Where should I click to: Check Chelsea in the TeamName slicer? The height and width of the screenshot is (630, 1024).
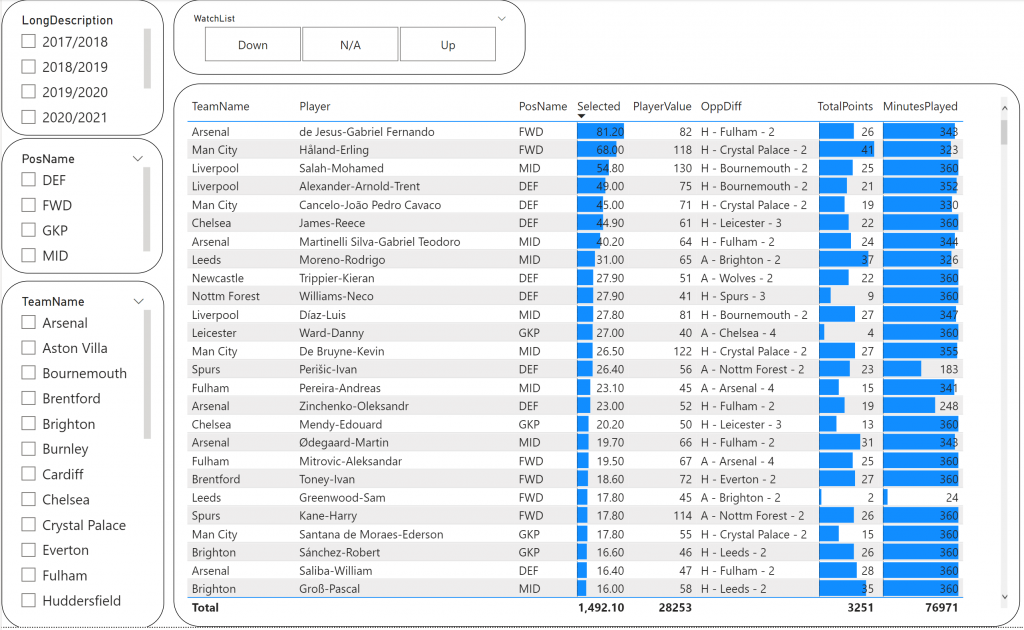pos(28,499)
